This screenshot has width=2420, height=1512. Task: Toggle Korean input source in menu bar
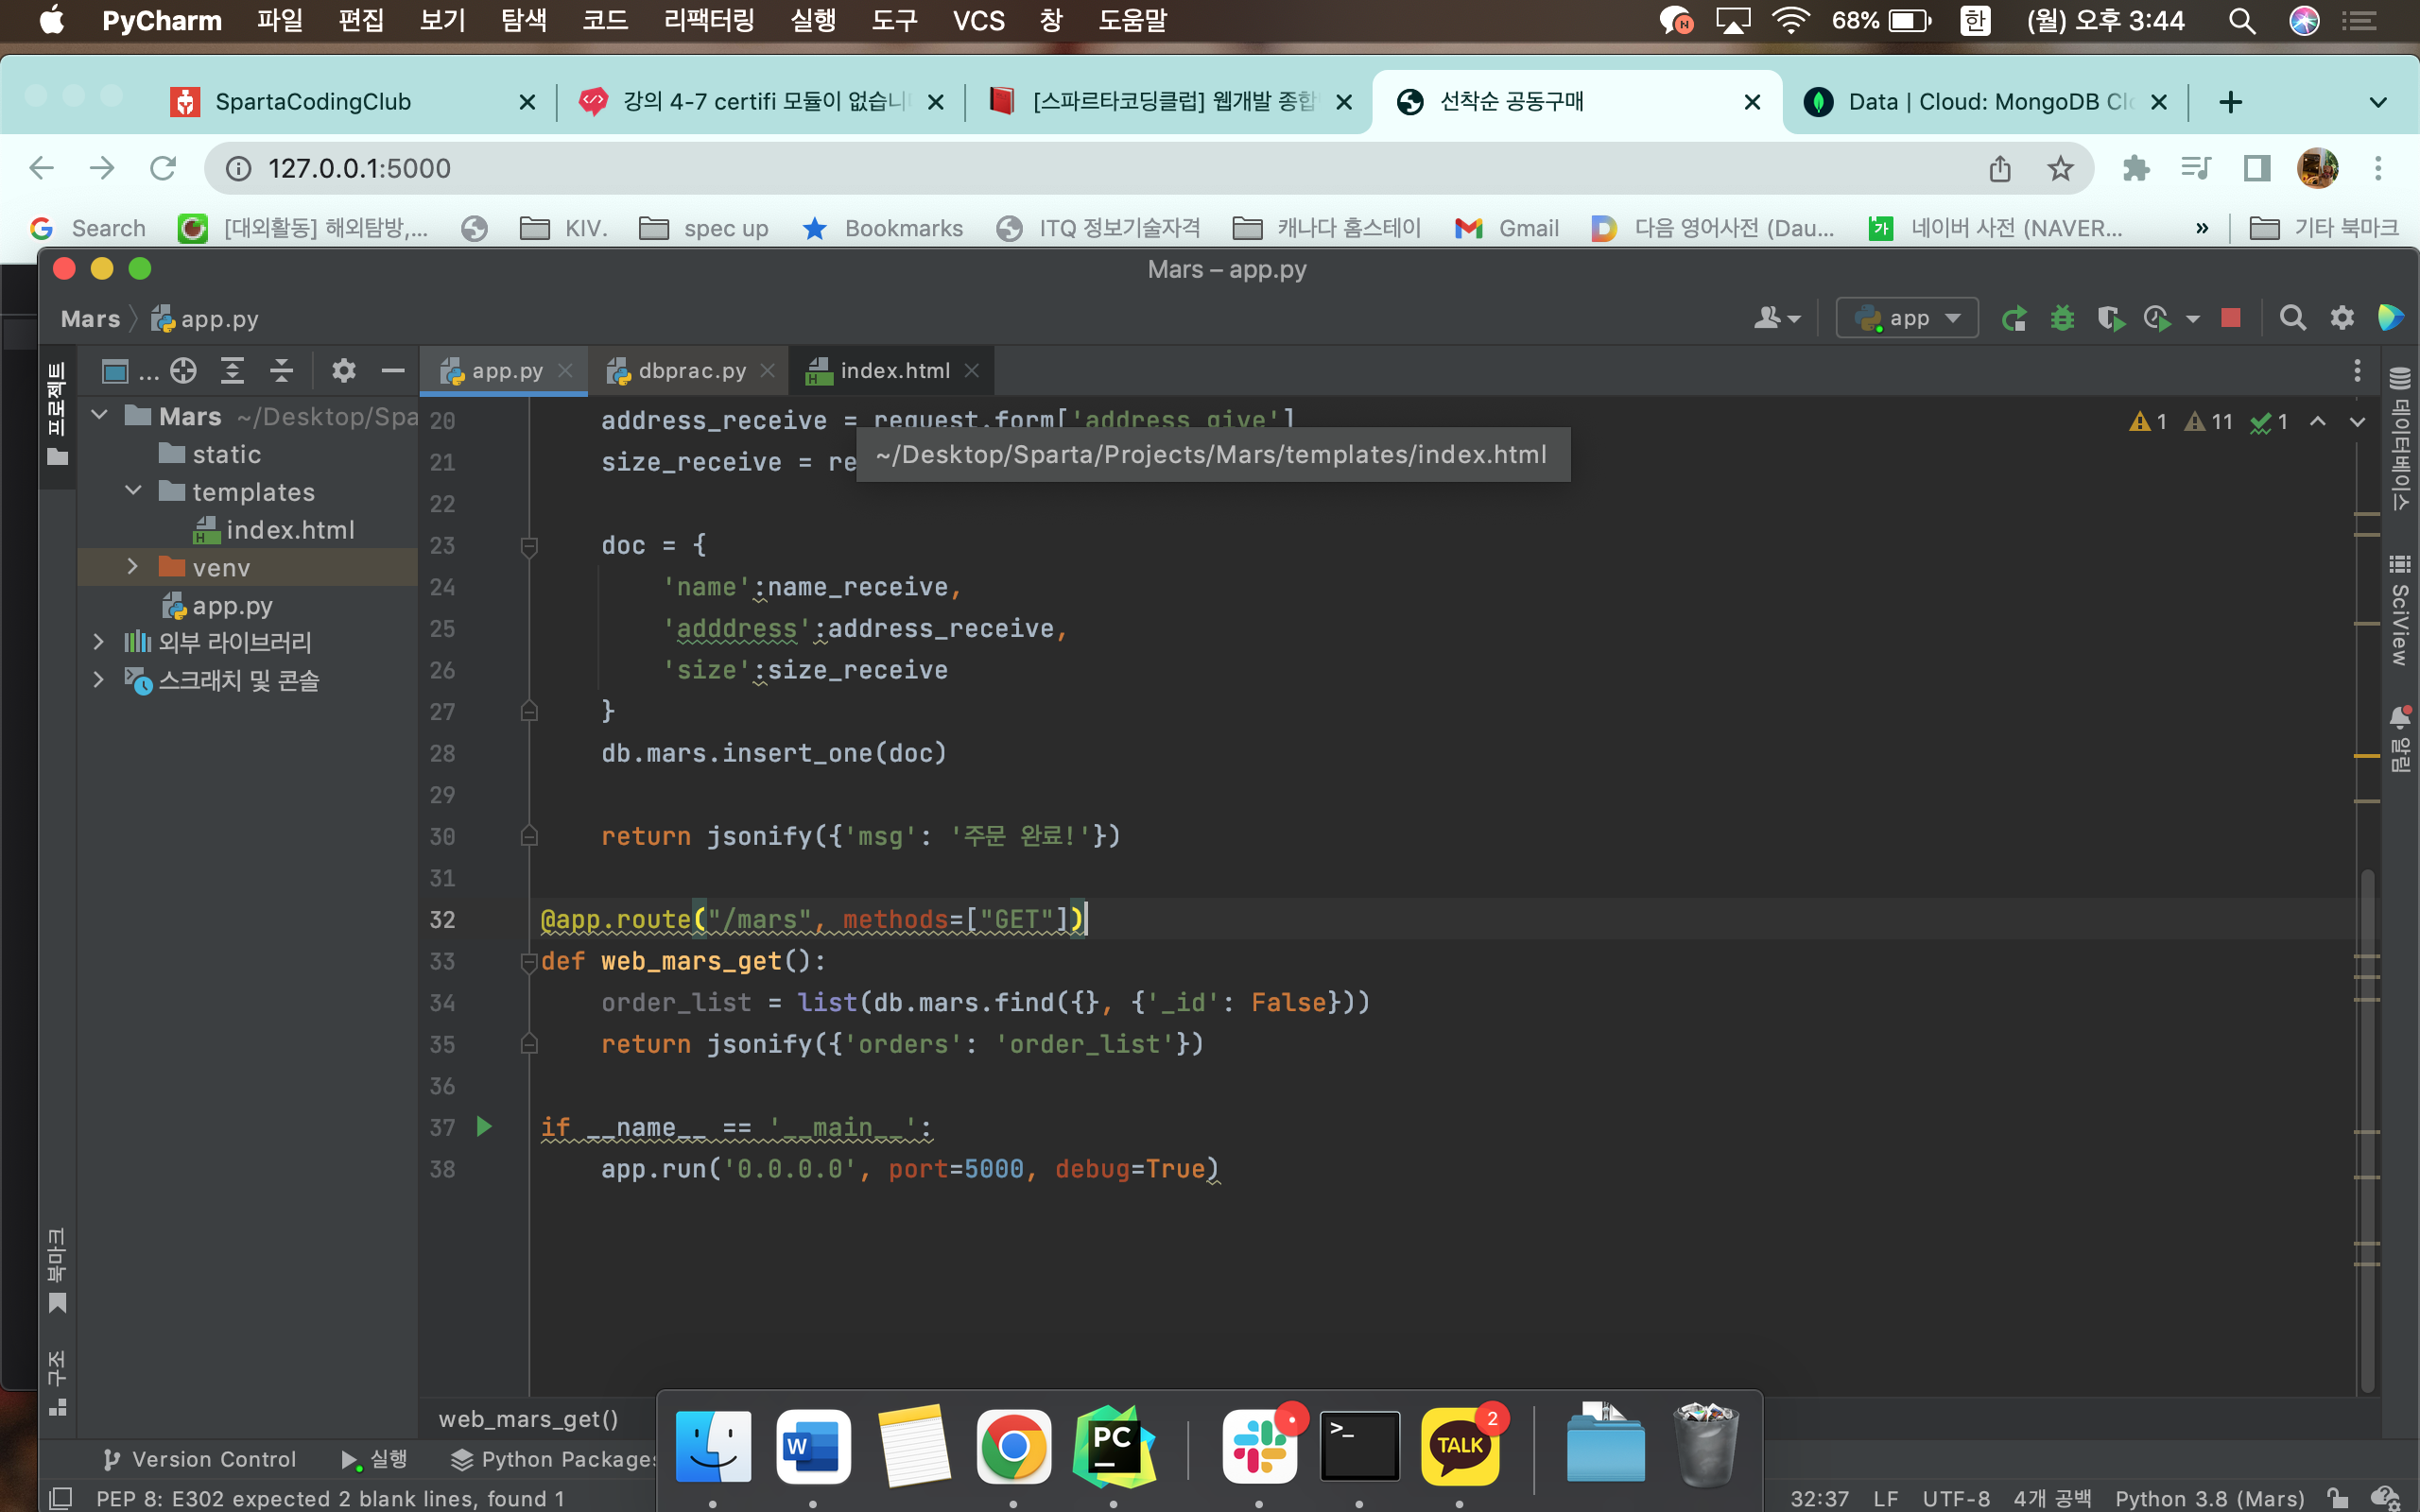coord(1975,20)
